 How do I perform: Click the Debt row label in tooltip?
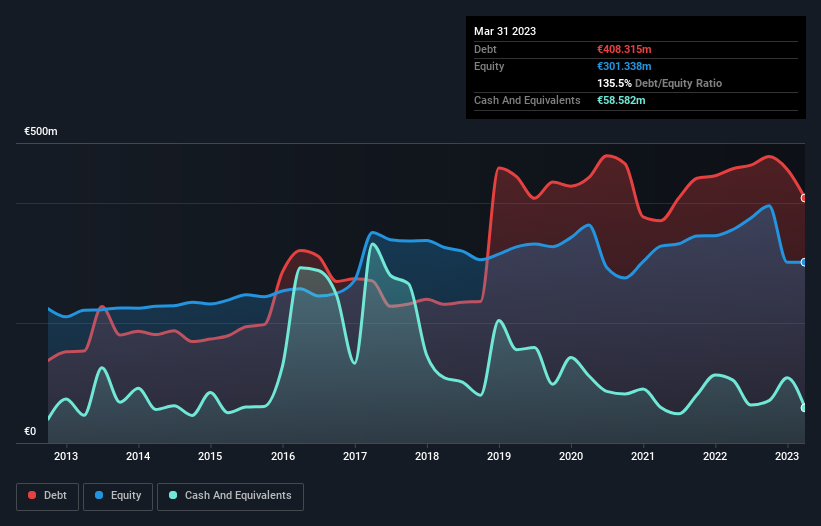coord(485,49)
